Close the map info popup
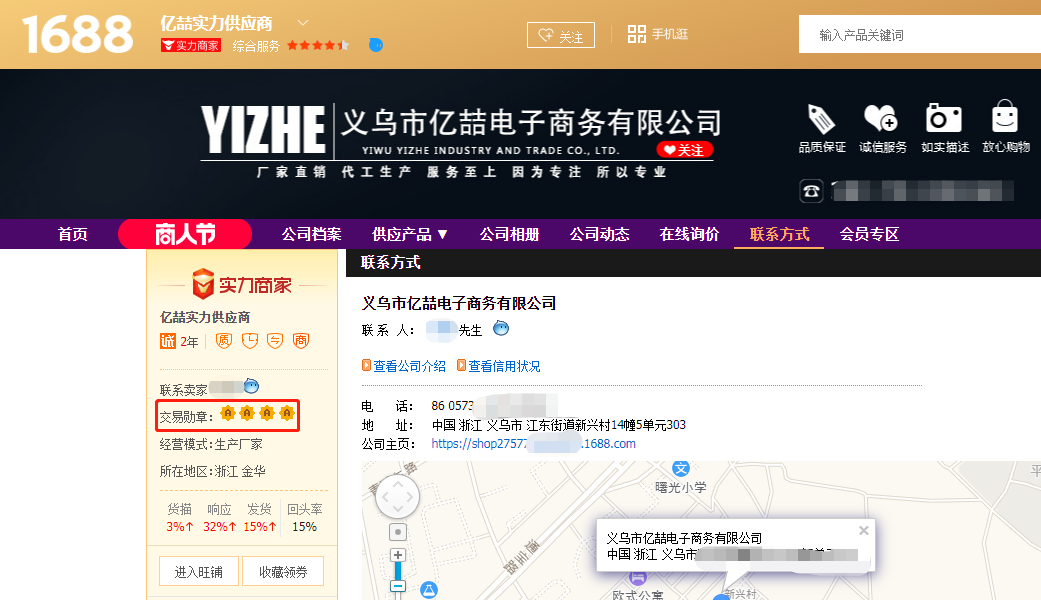This screenshot has width=1041, height=600. [864, 530]
